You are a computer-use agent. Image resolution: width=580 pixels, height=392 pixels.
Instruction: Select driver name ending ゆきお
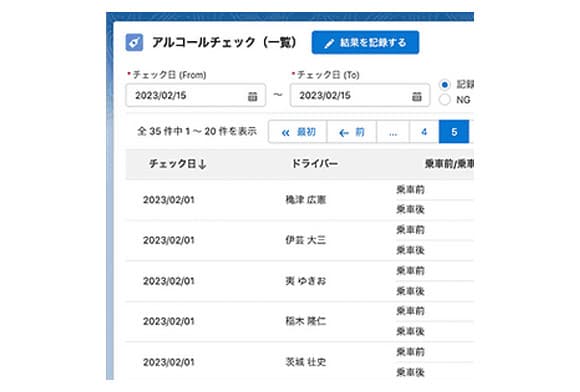click(306, 281)
